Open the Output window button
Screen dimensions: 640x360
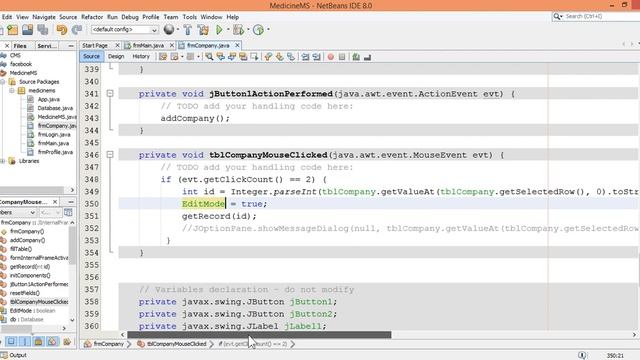pos(14,356)
